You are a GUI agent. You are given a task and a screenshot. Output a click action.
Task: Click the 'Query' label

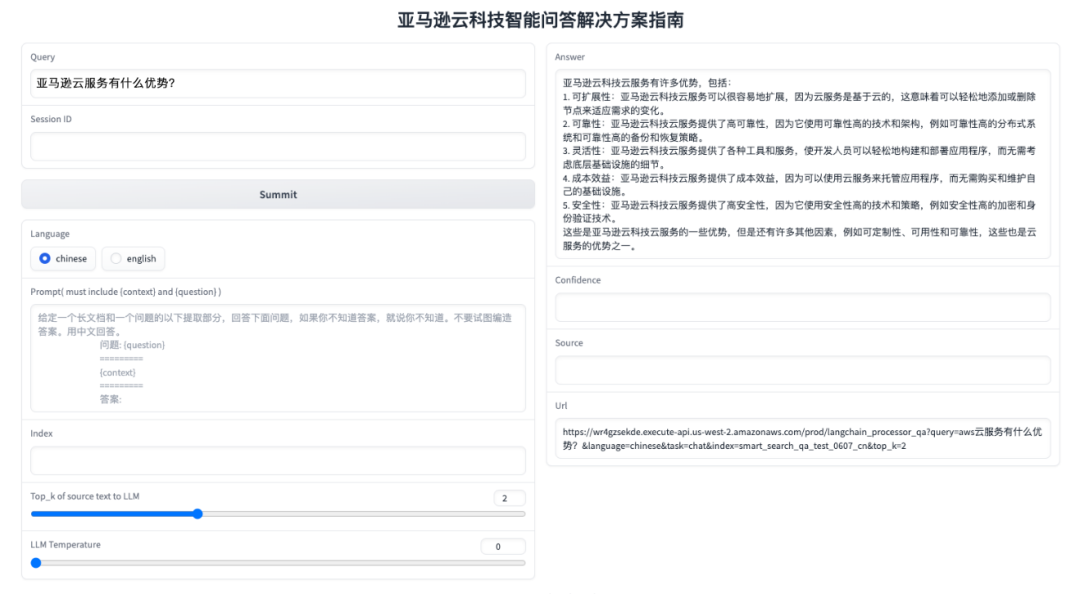click(43, 57)
